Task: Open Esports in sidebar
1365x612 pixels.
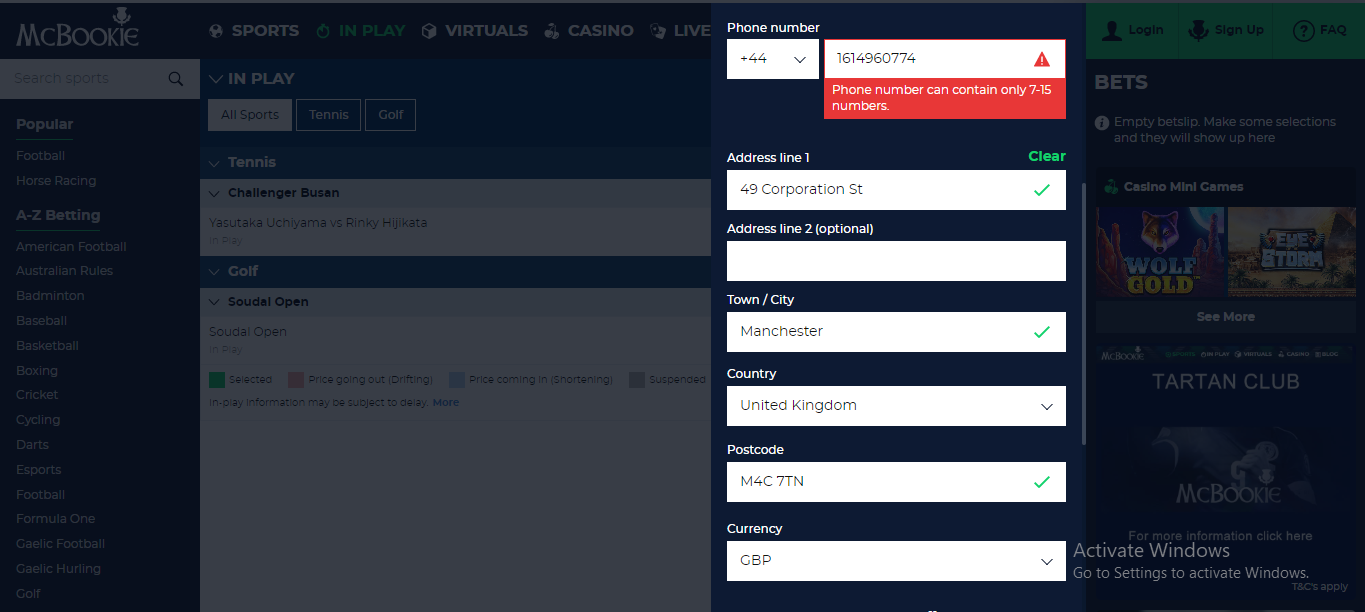Action: click(x=39, y=470)
